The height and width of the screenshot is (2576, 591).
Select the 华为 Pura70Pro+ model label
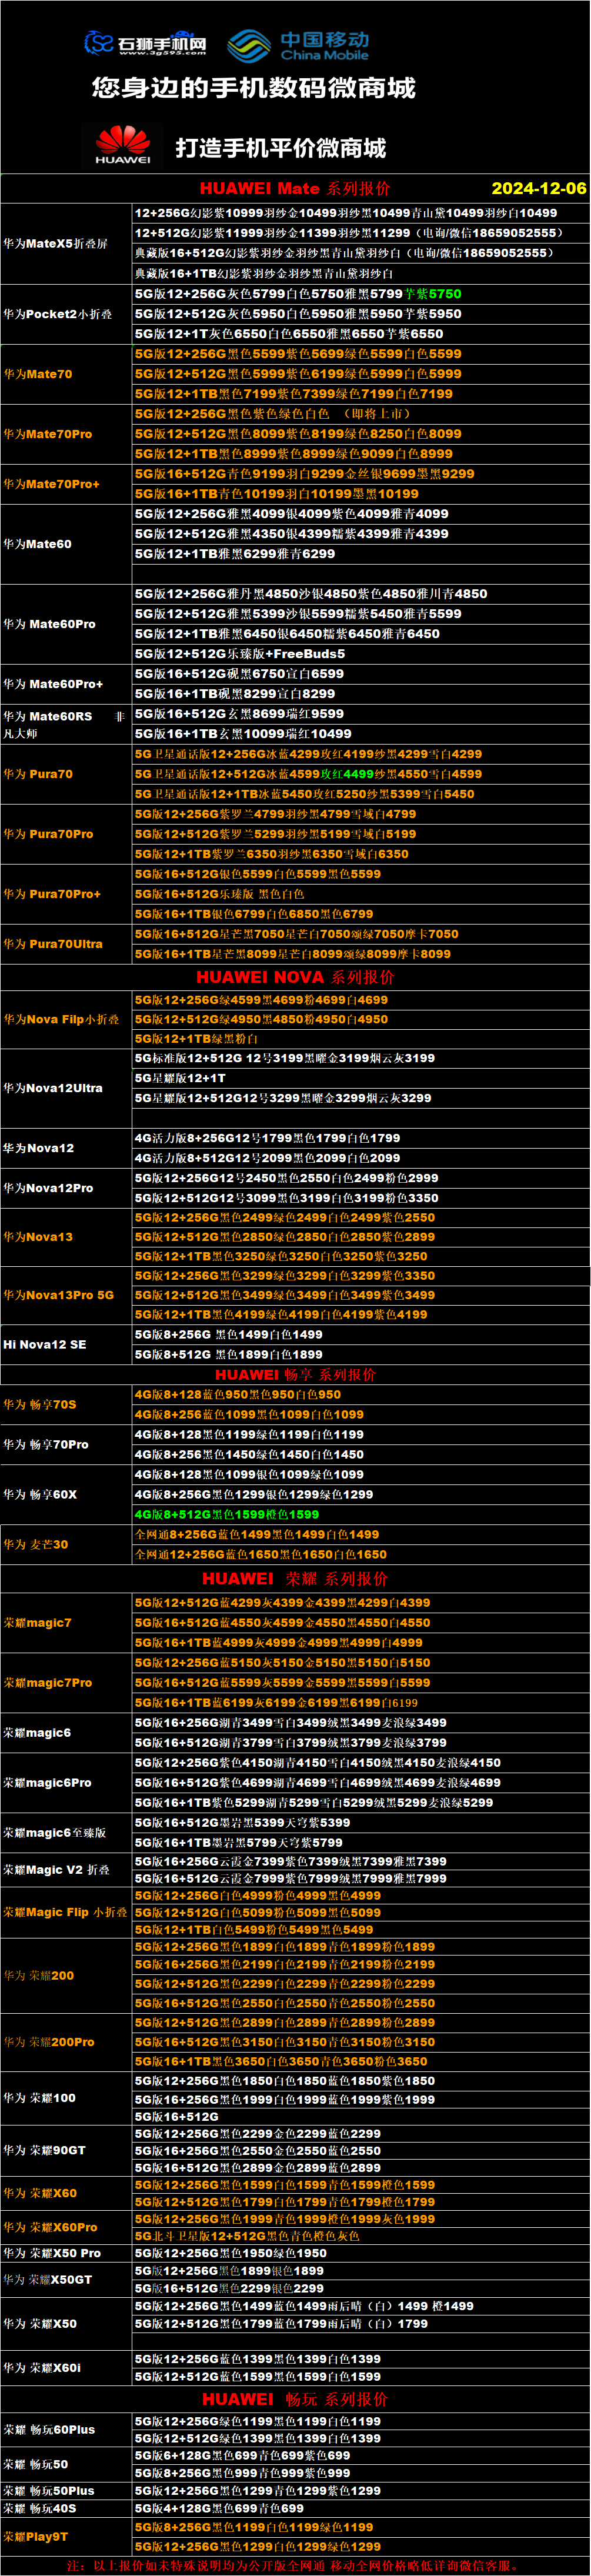52,894
